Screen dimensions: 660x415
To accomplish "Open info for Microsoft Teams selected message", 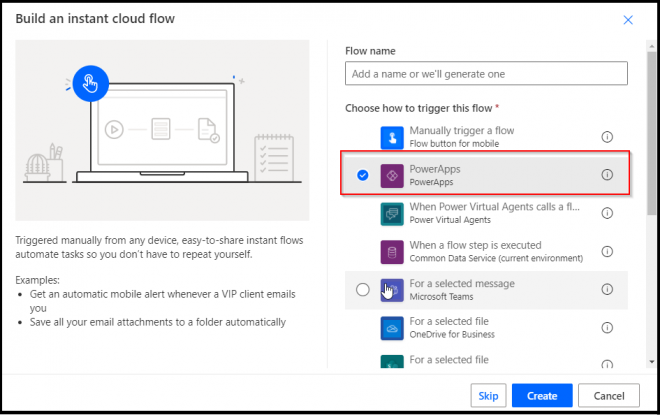I will pos(607,289).
